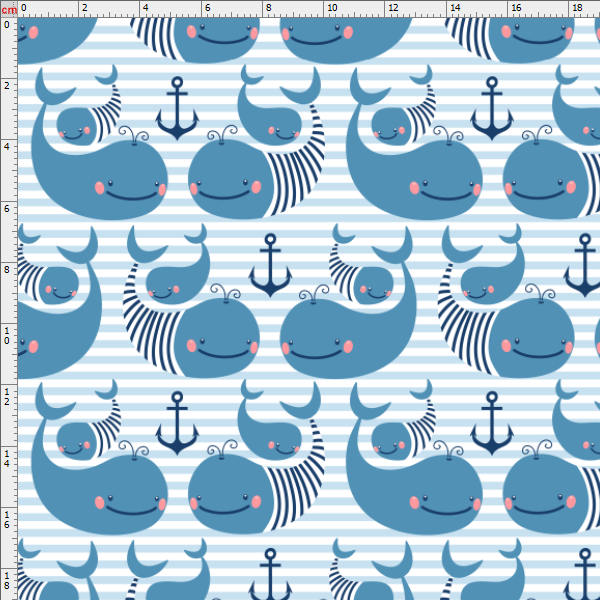600x600 pixels.
Task: Click the 8 mark on the left ruler
Action: (x=7, y=269)
